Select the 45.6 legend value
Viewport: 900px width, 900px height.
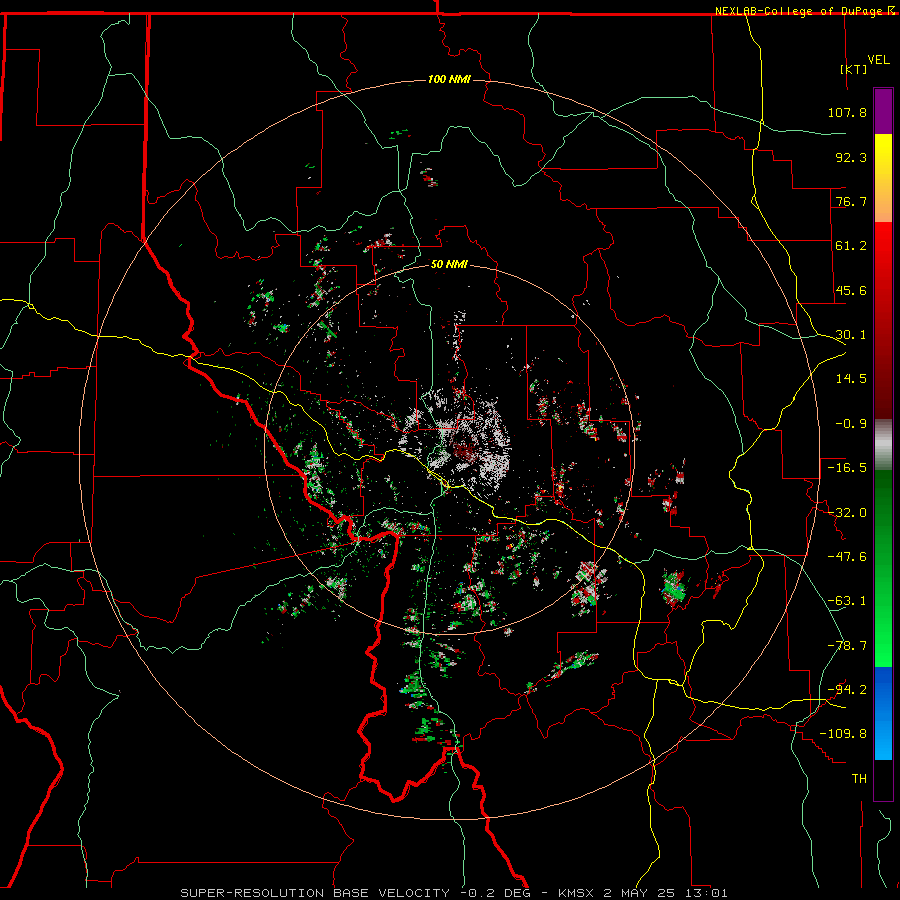click(x=851, y=290)
